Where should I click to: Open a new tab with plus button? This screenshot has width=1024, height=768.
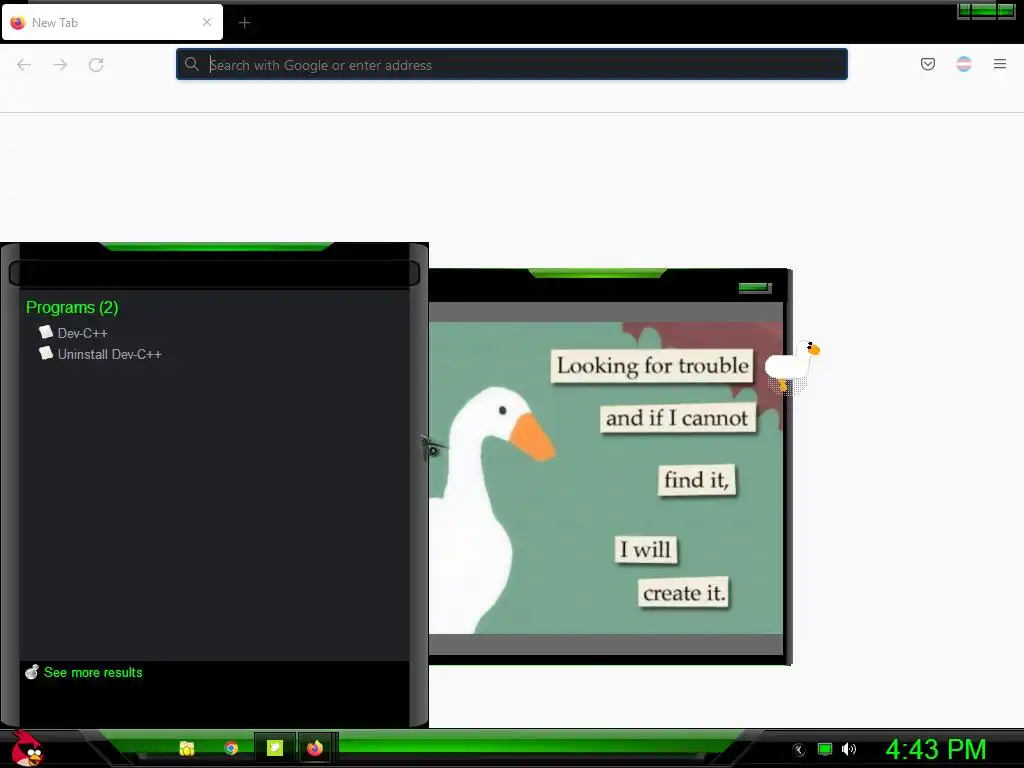[x=244, y=23]
